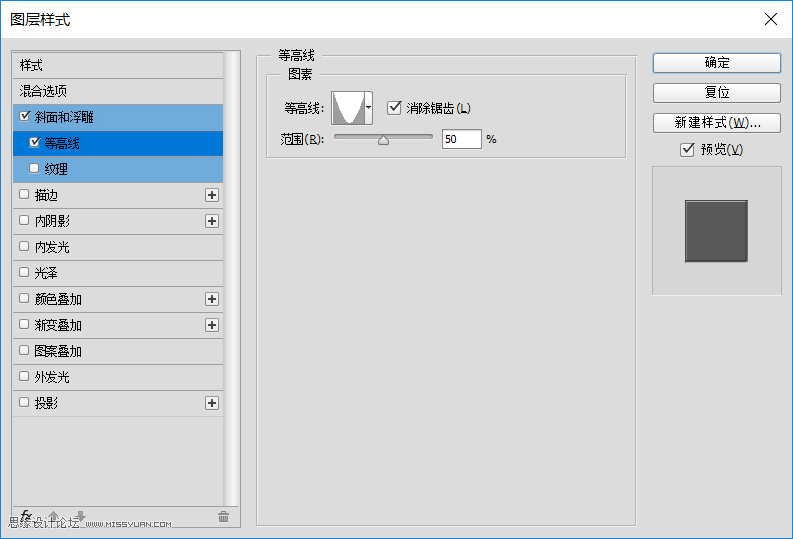Click the 确定 OK button
This screenshot has width=793, height=539.
point(716,62)
